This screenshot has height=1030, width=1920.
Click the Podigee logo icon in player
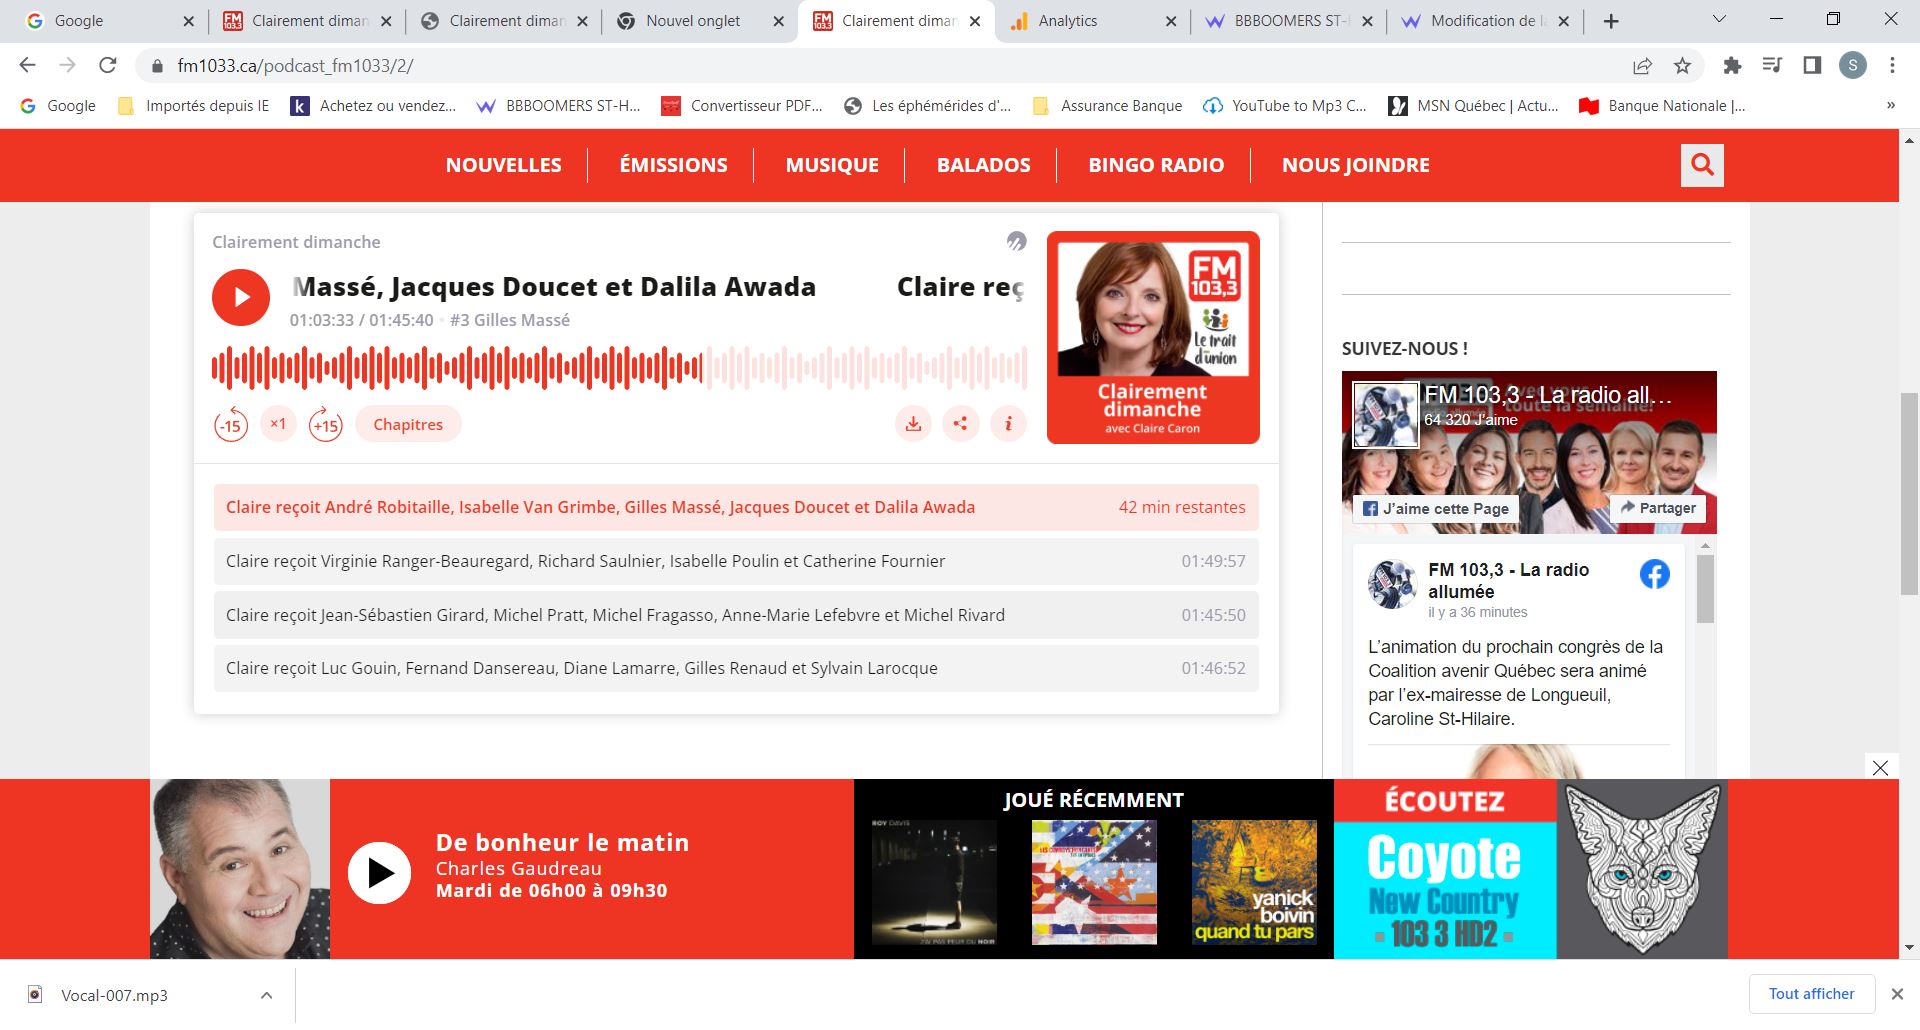(1016, 241)
